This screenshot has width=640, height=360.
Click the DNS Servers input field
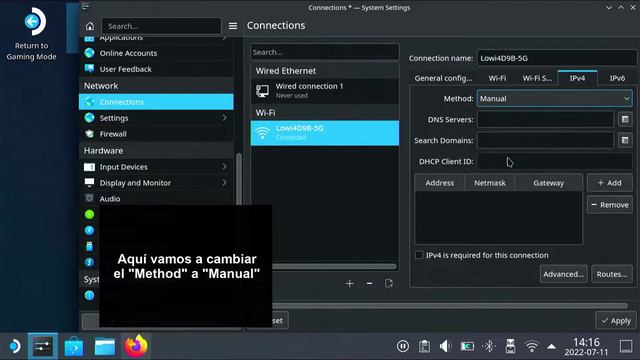(x=545, y=120)
